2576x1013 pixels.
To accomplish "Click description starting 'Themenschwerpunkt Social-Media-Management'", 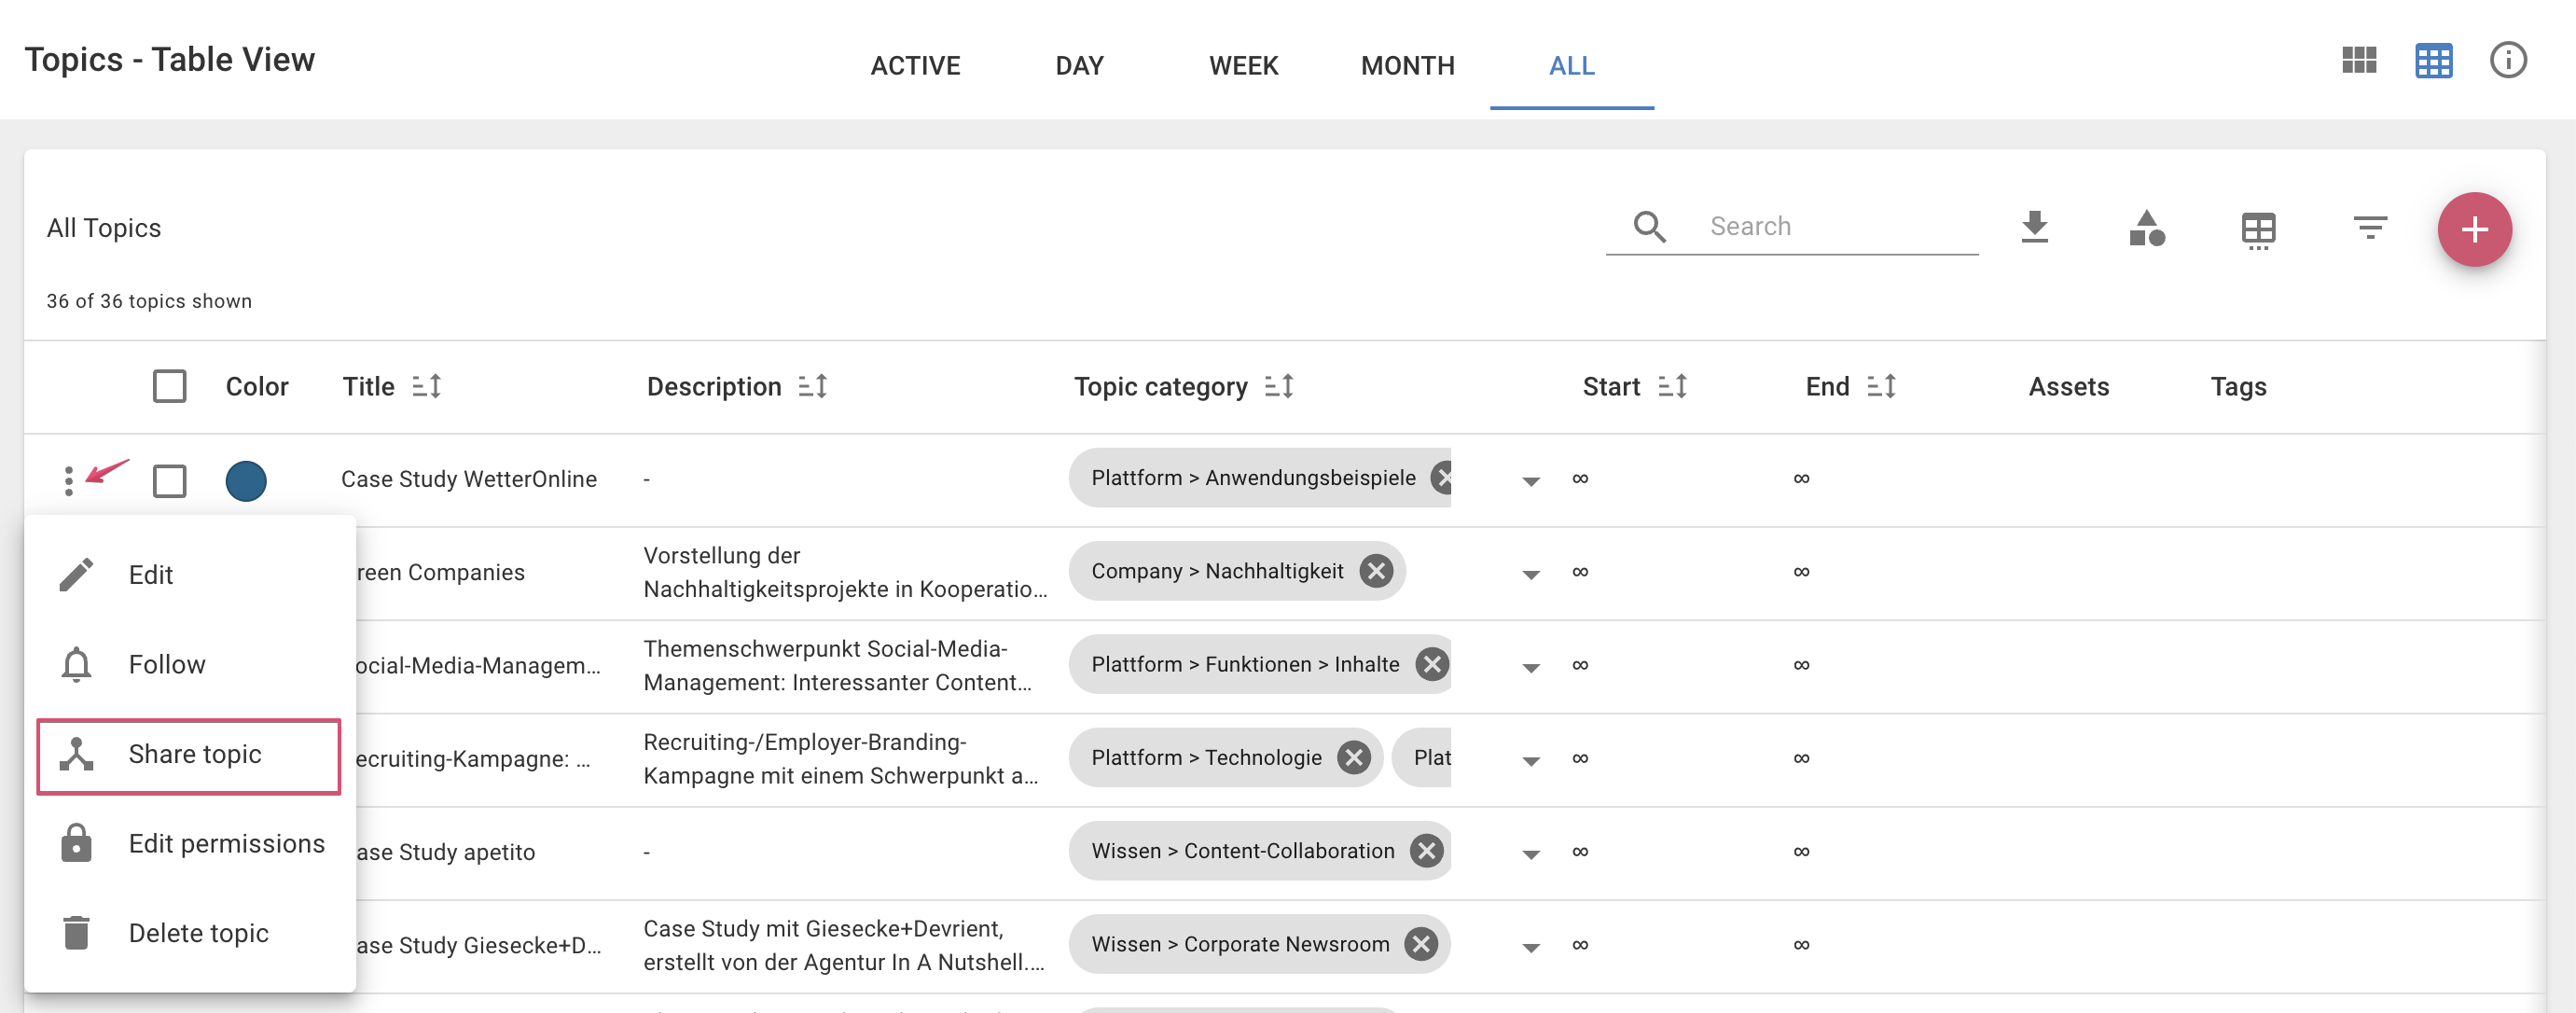I will [x=837, y=665].
